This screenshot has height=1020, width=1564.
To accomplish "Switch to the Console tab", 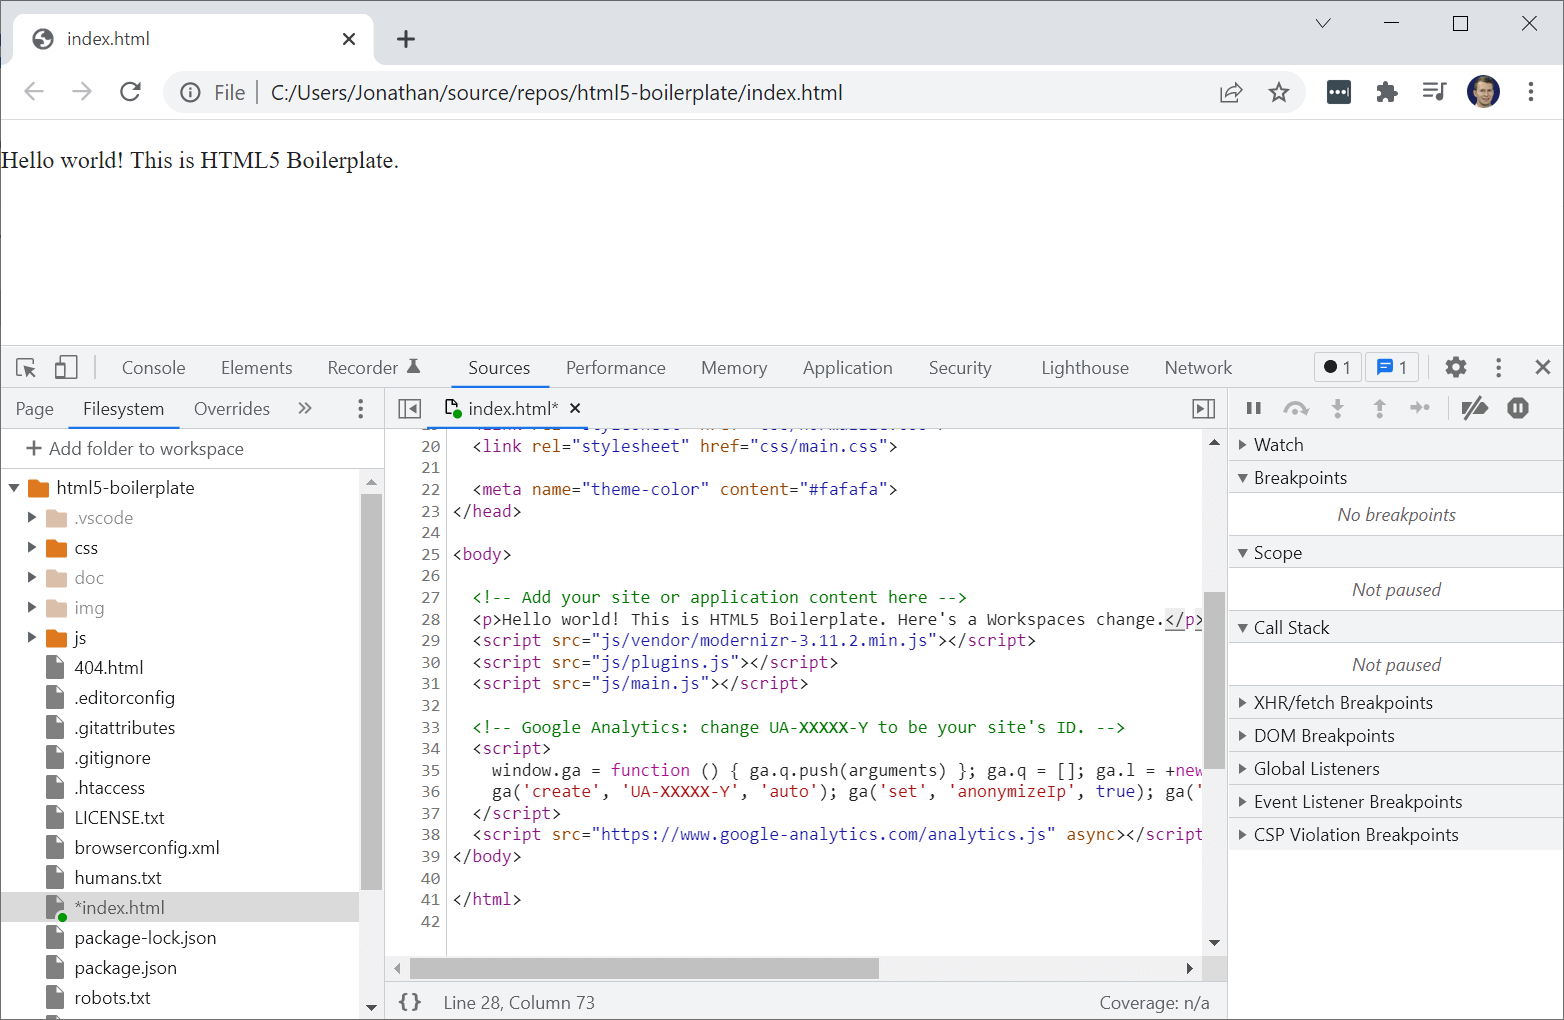I will point(153,367).
